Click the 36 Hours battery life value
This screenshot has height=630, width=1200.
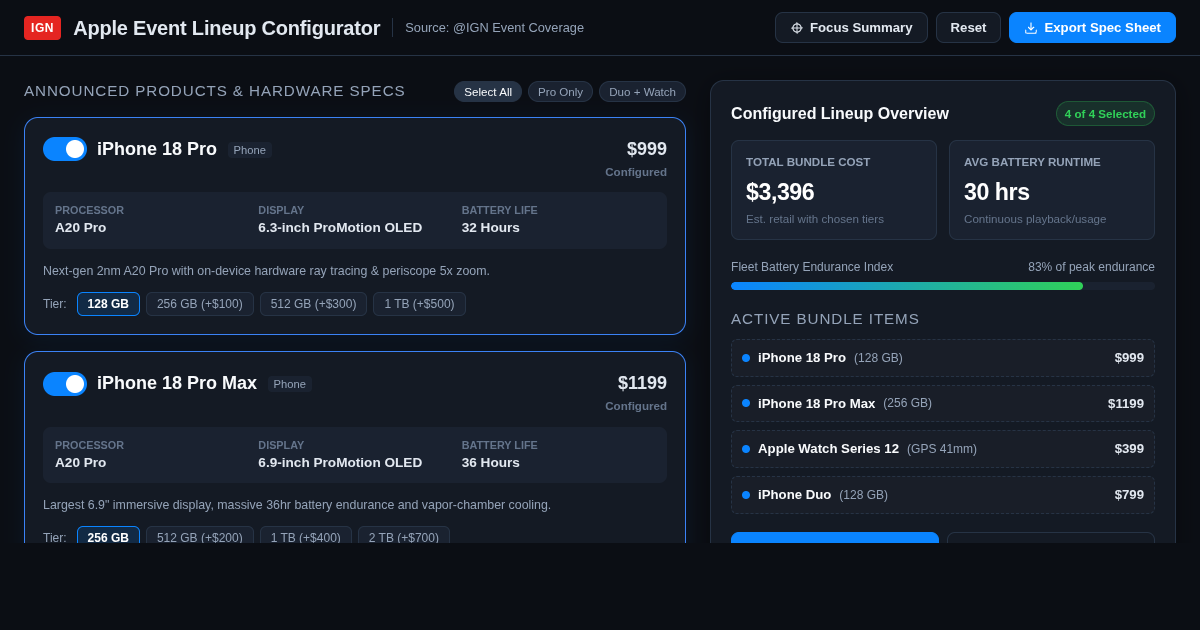click(x=491, y=462)
